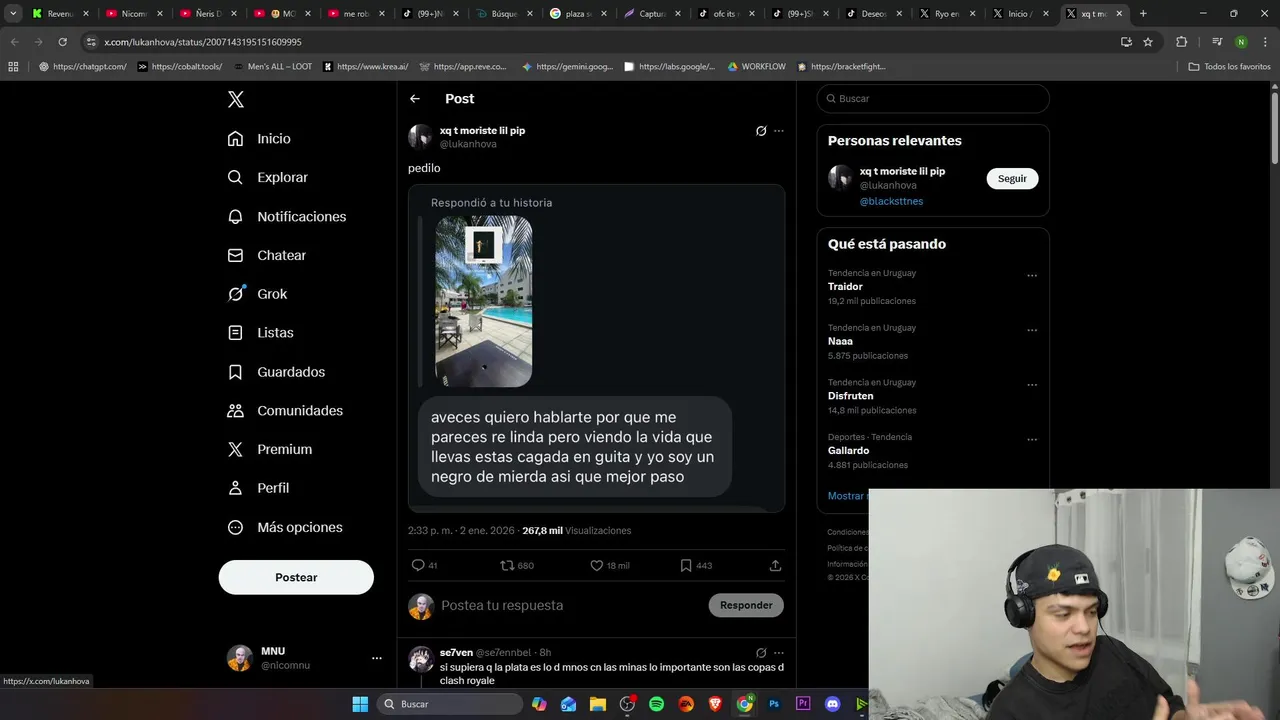Image resolution: width=1280 pixels, height=720 pixels.
Task: Open Guardados bookmarks section
Action: pyautogui.click(x=276, y=372)
